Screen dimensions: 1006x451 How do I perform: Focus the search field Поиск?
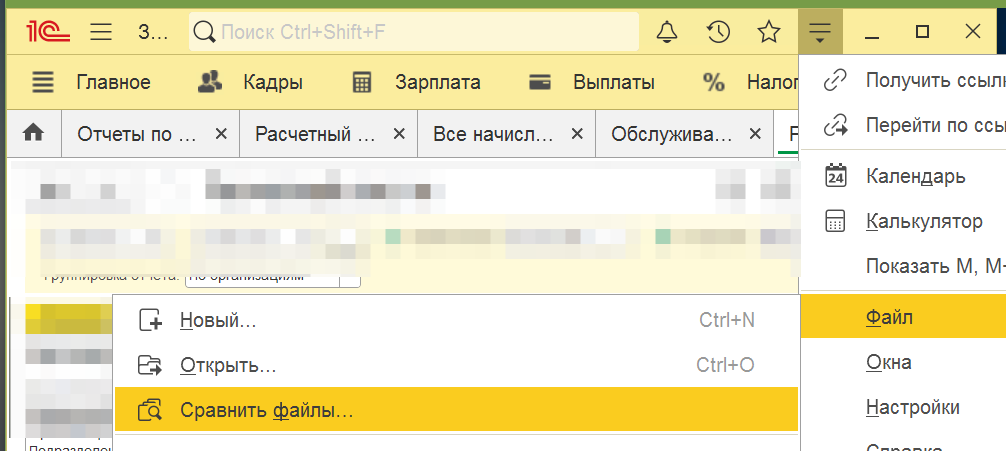(414, 31)
